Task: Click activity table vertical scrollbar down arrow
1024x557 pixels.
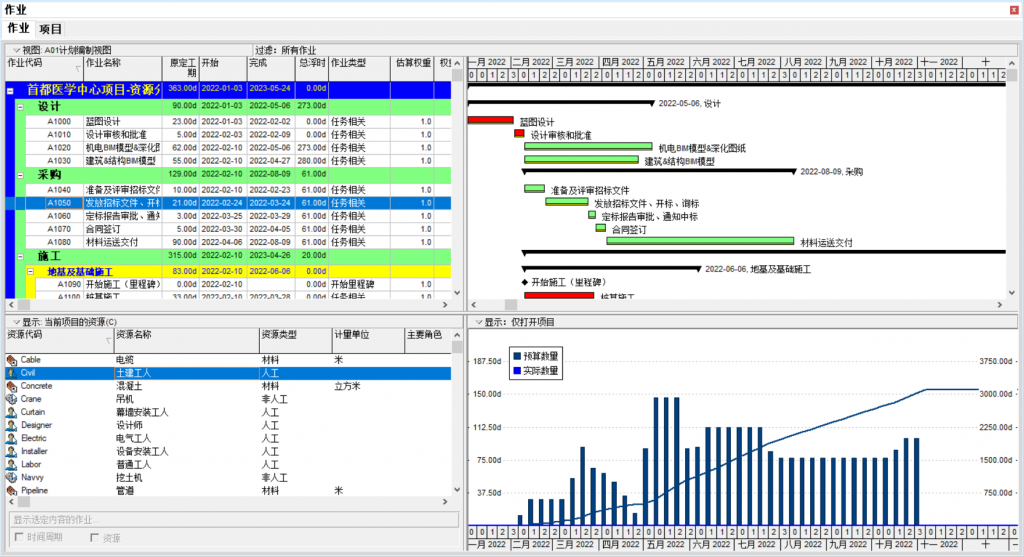Action: pyautogui.click(x=457, y=293)
